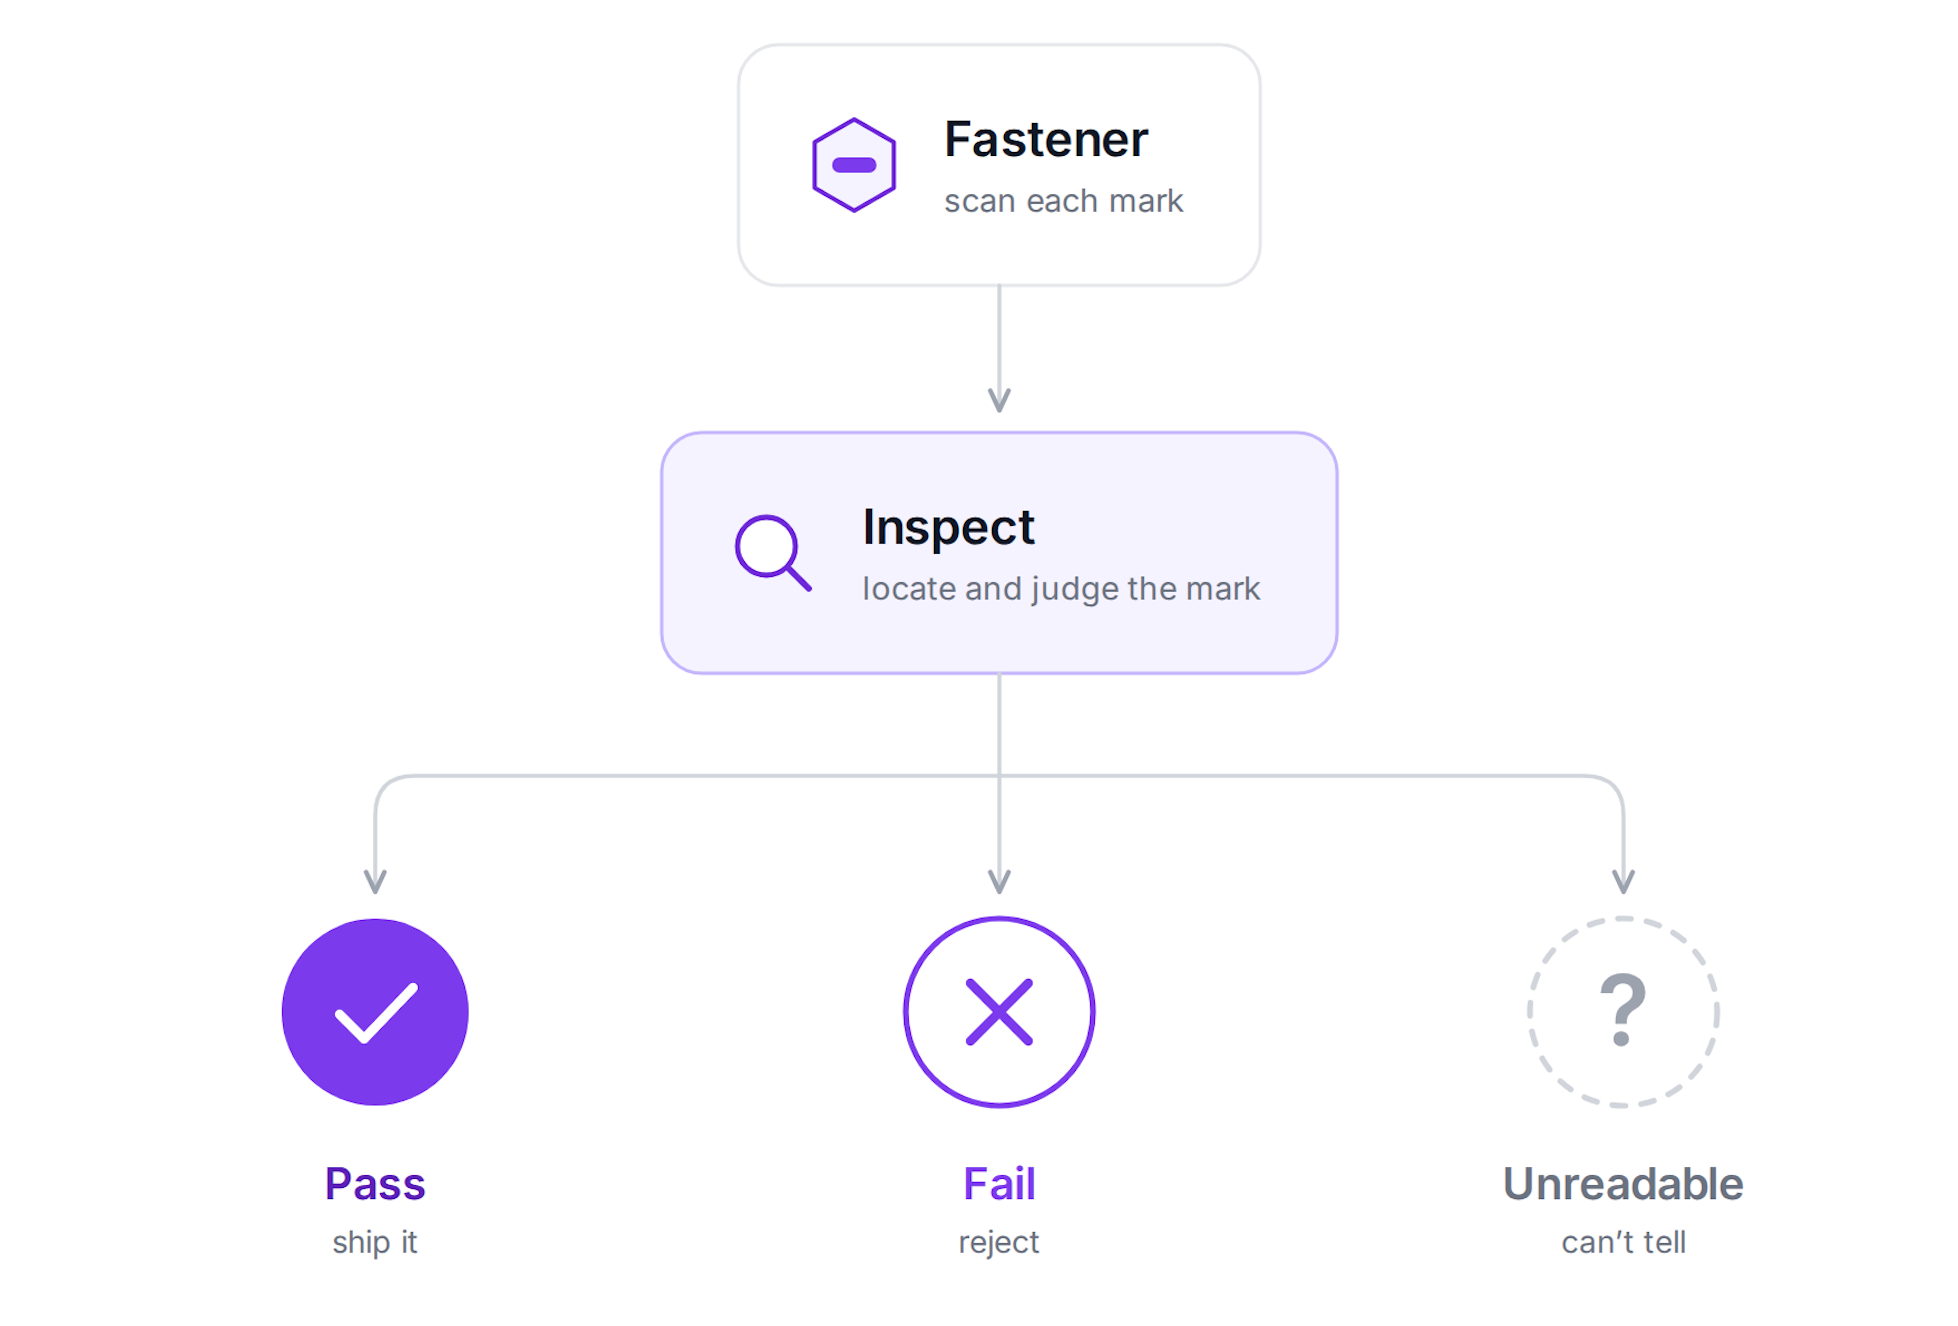Click the dashed Unreadable question mark circle
1958x1326 pixels.
[1623, 1012]
